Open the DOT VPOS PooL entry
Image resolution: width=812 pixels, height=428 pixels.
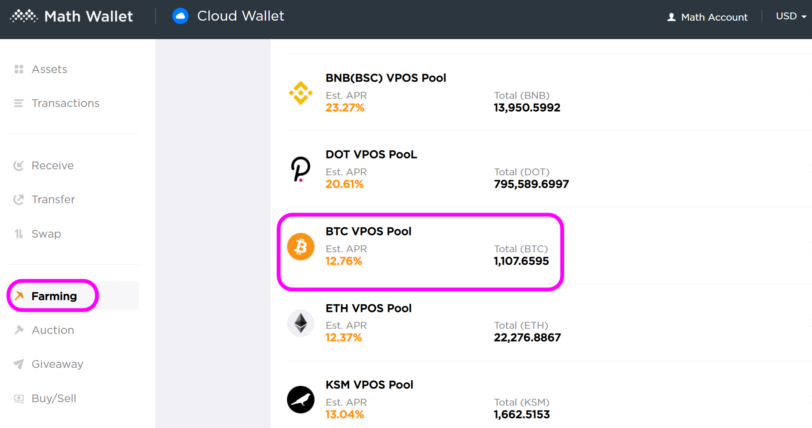click(541, 169)
